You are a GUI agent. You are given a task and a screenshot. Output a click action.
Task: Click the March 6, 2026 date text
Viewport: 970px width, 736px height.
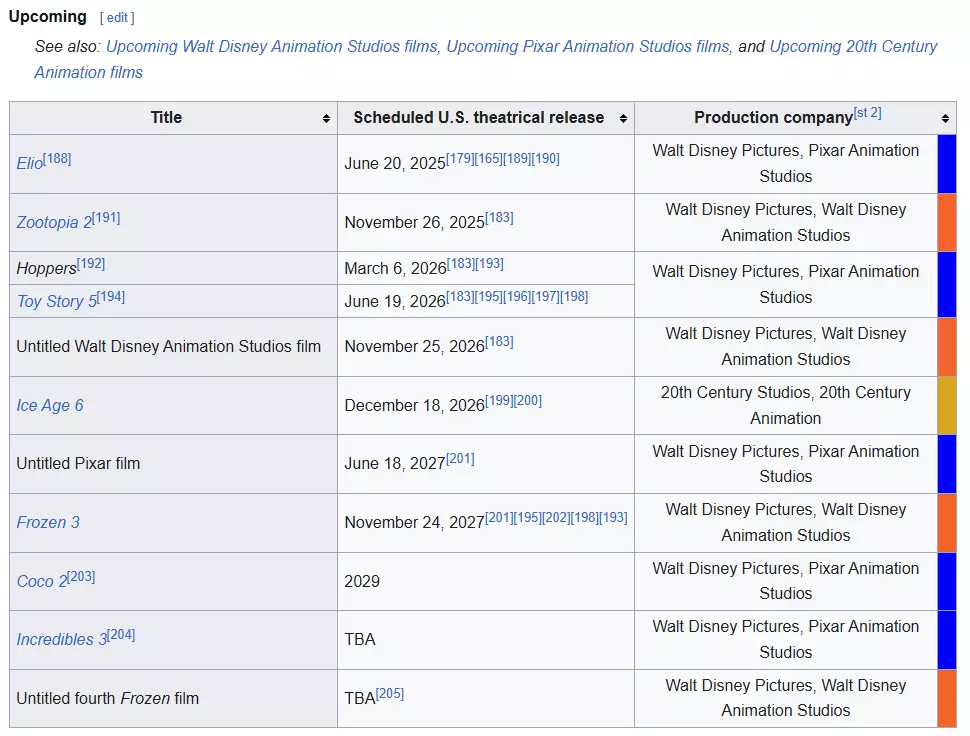[395, 268]
